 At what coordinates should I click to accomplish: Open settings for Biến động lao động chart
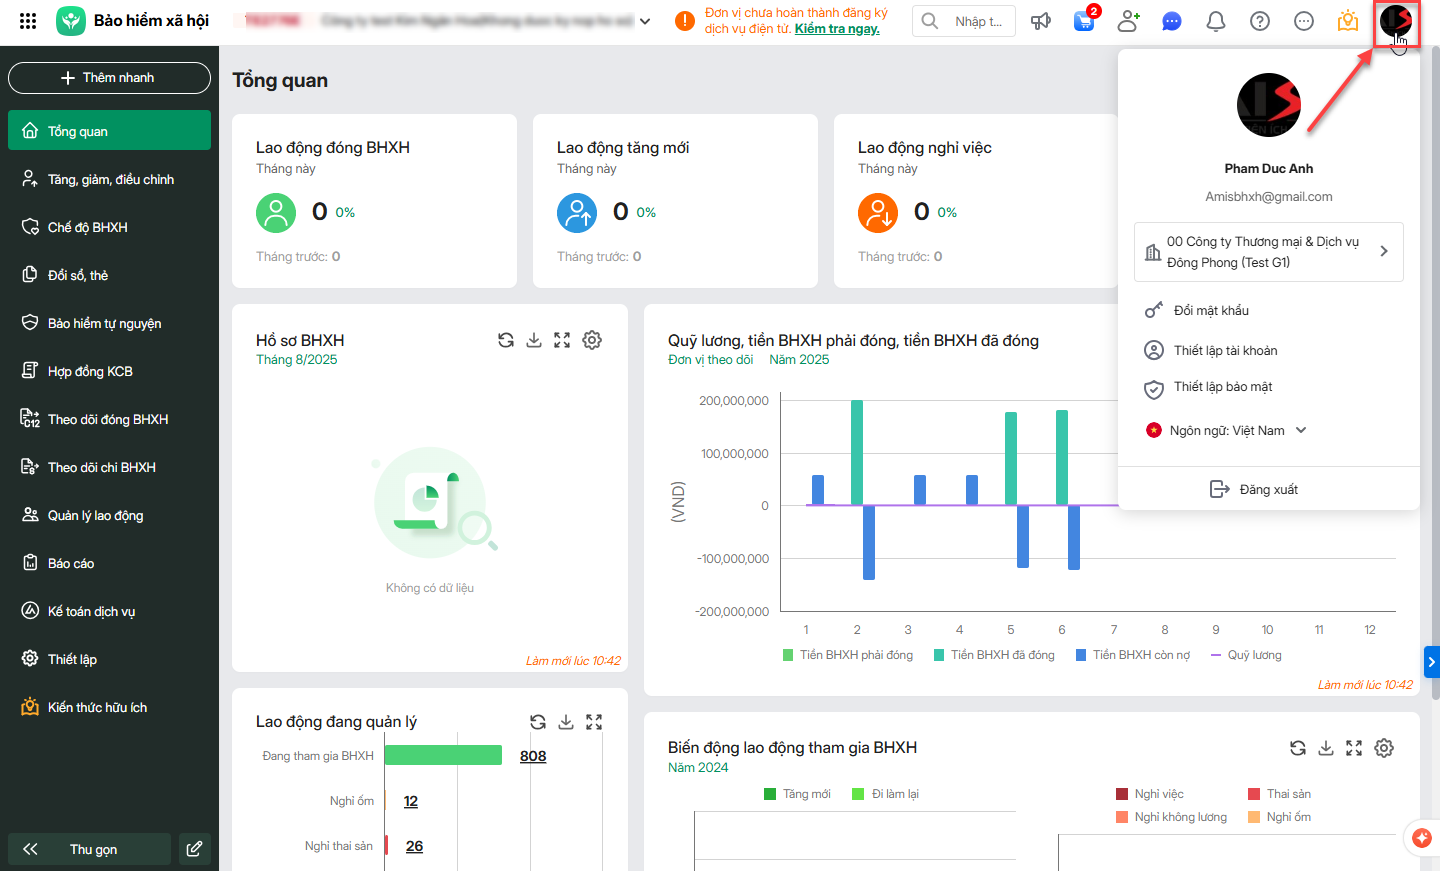click(1384, 748)
